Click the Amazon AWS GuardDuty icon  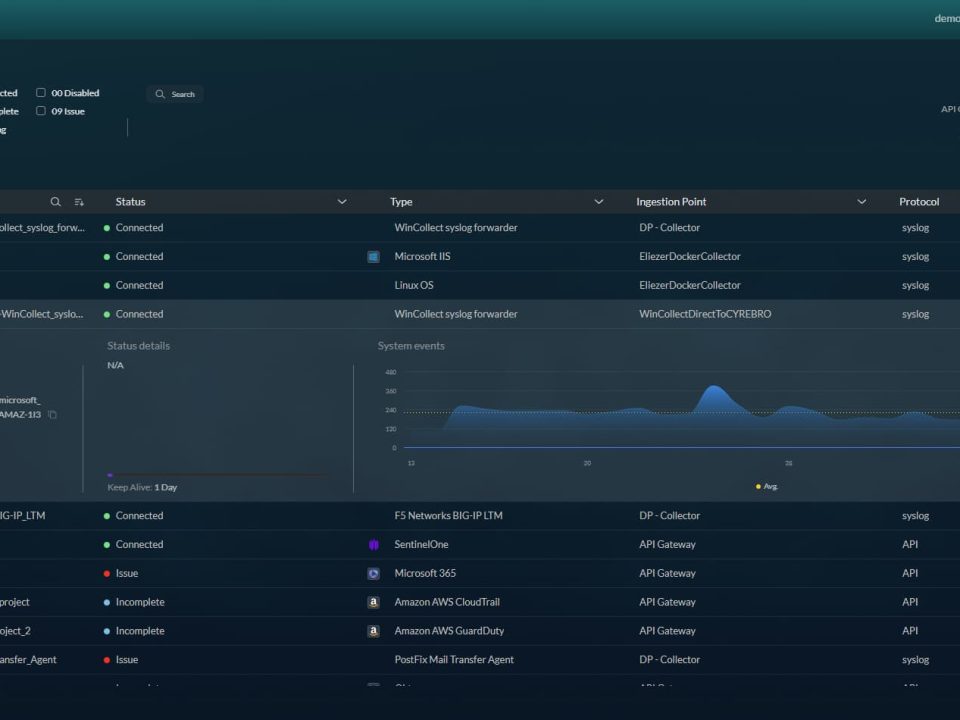coord(373,632)
